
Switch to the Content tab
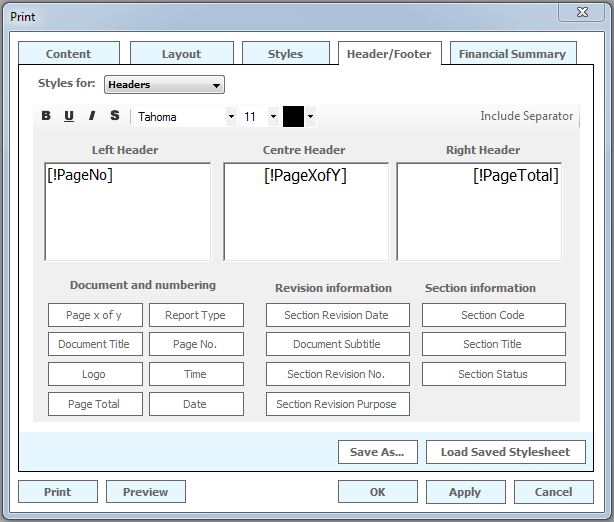pos(69,53)
